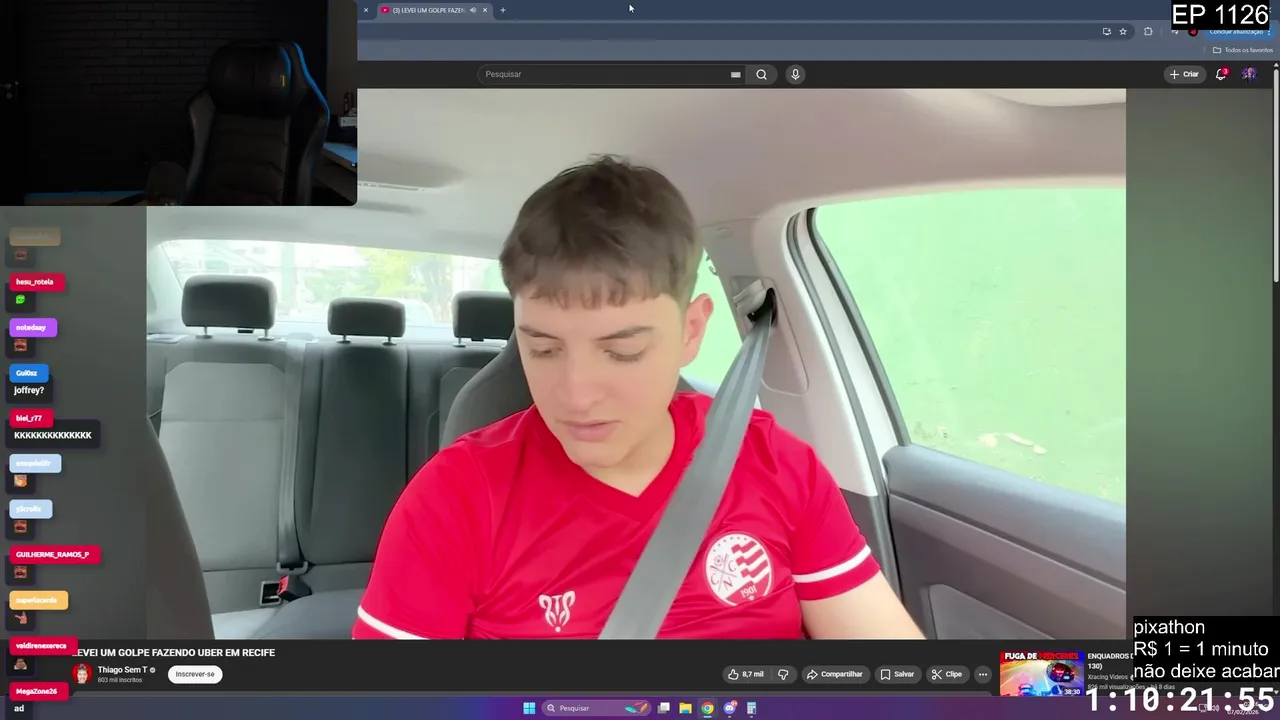Open Chrome extensions puzzle icon

(1148, 31)
